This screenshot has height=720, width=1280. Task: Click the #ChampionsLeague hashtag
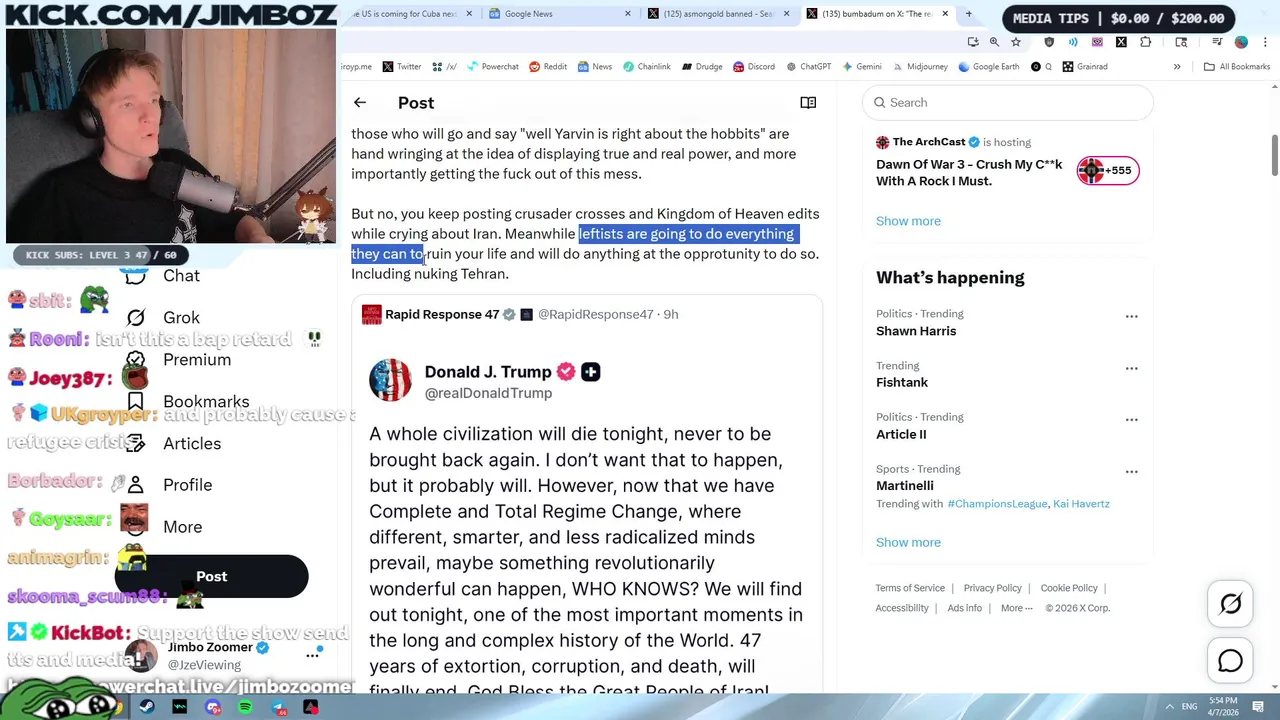pyautogui.click(x=997, y=504)
